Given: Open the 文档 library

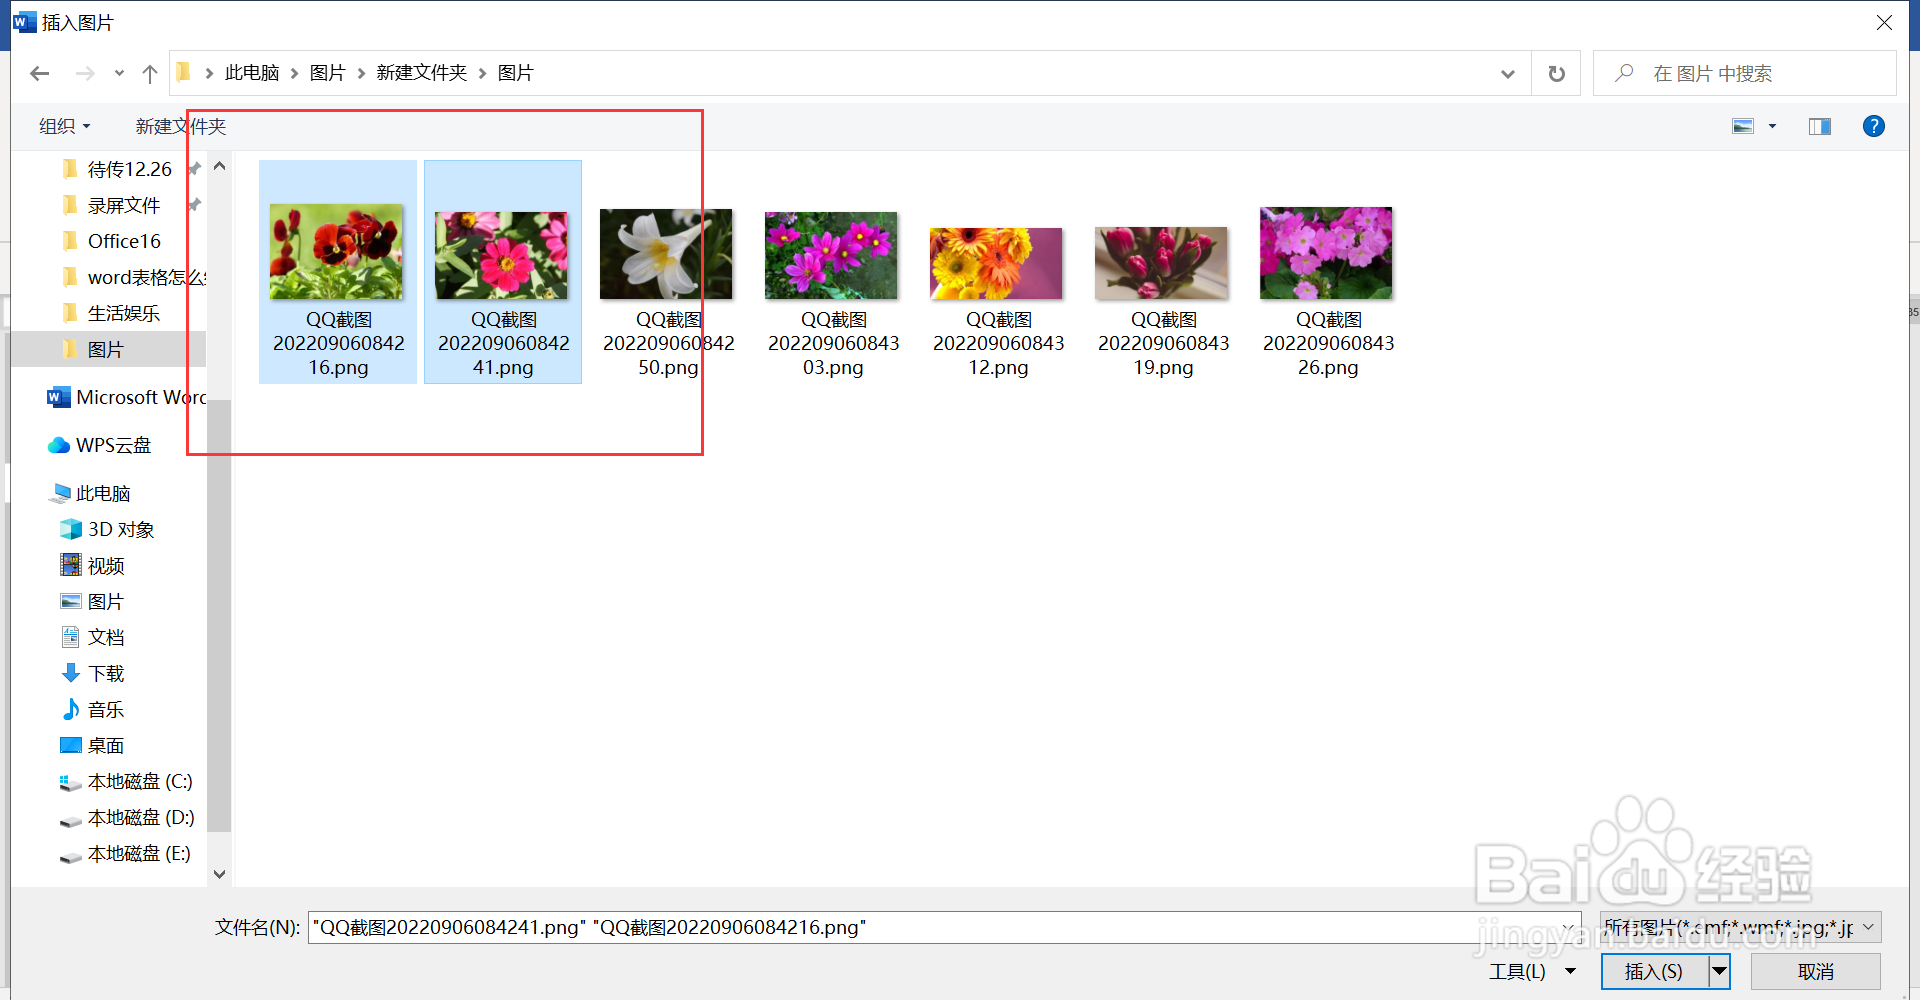Looking at the screenshot, I should coord(93,637).
